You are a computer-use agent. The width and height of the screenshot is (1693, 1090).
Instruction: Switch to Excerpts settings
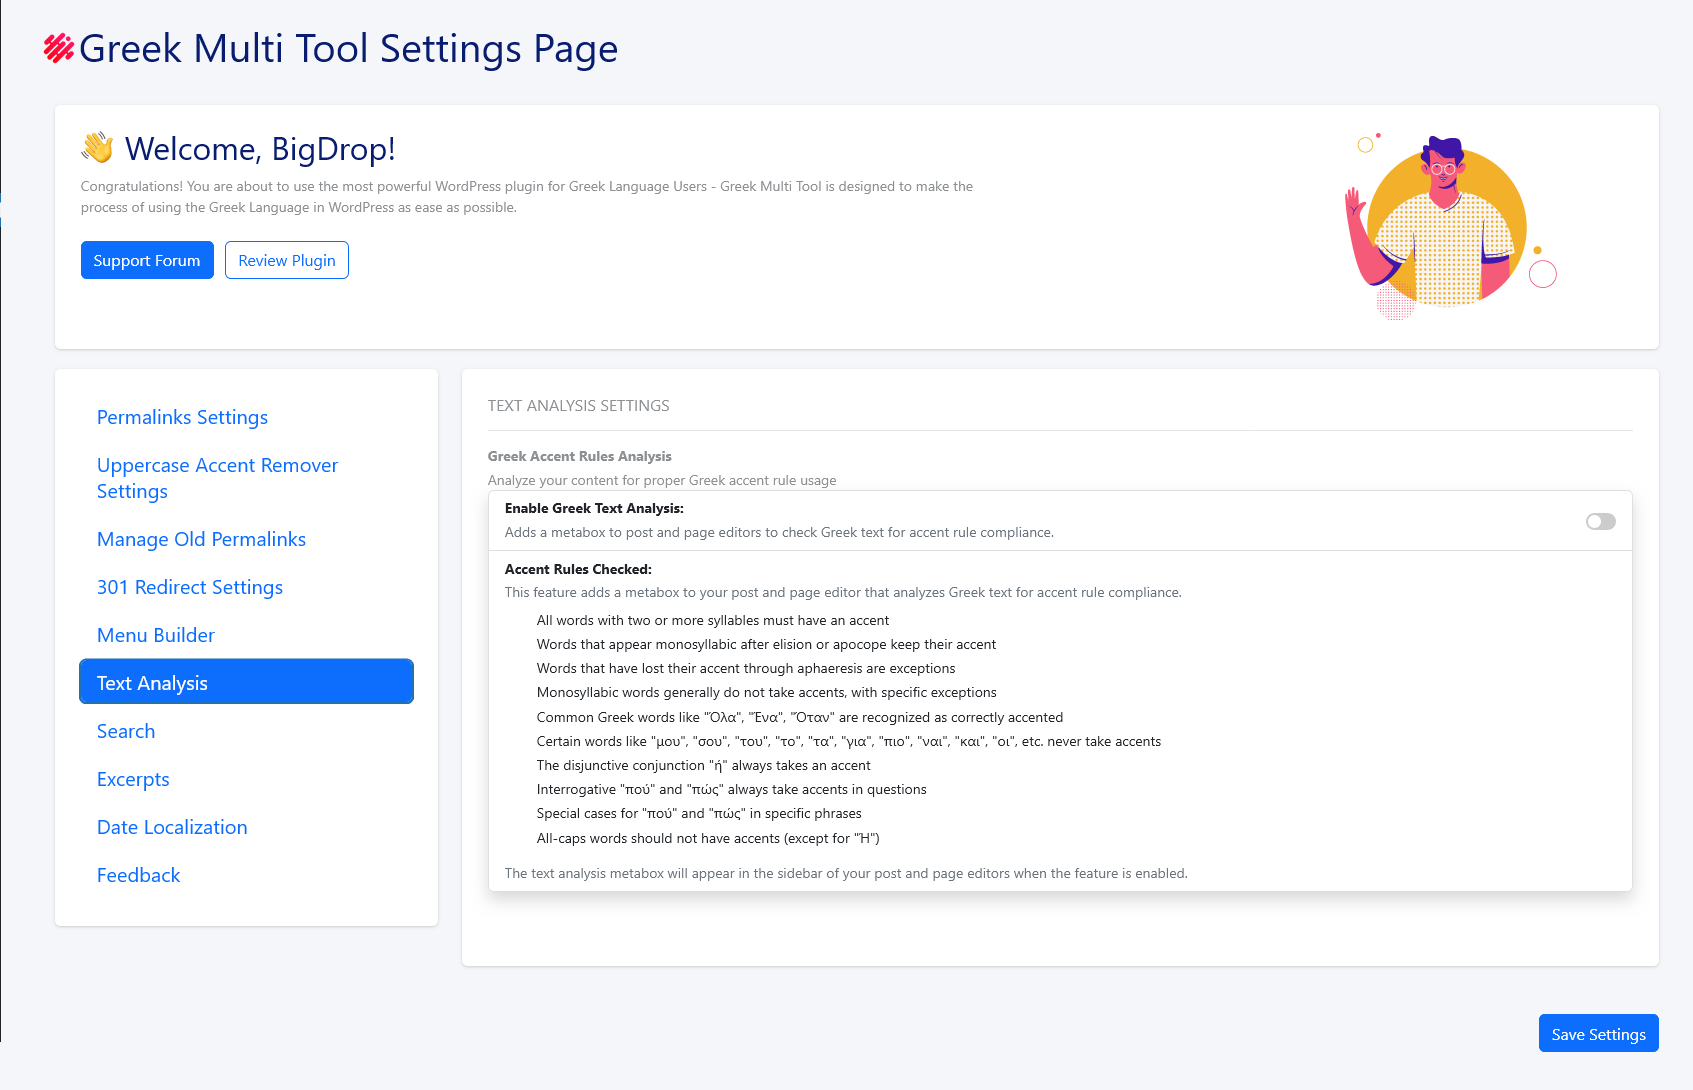(x=133, y=779)
